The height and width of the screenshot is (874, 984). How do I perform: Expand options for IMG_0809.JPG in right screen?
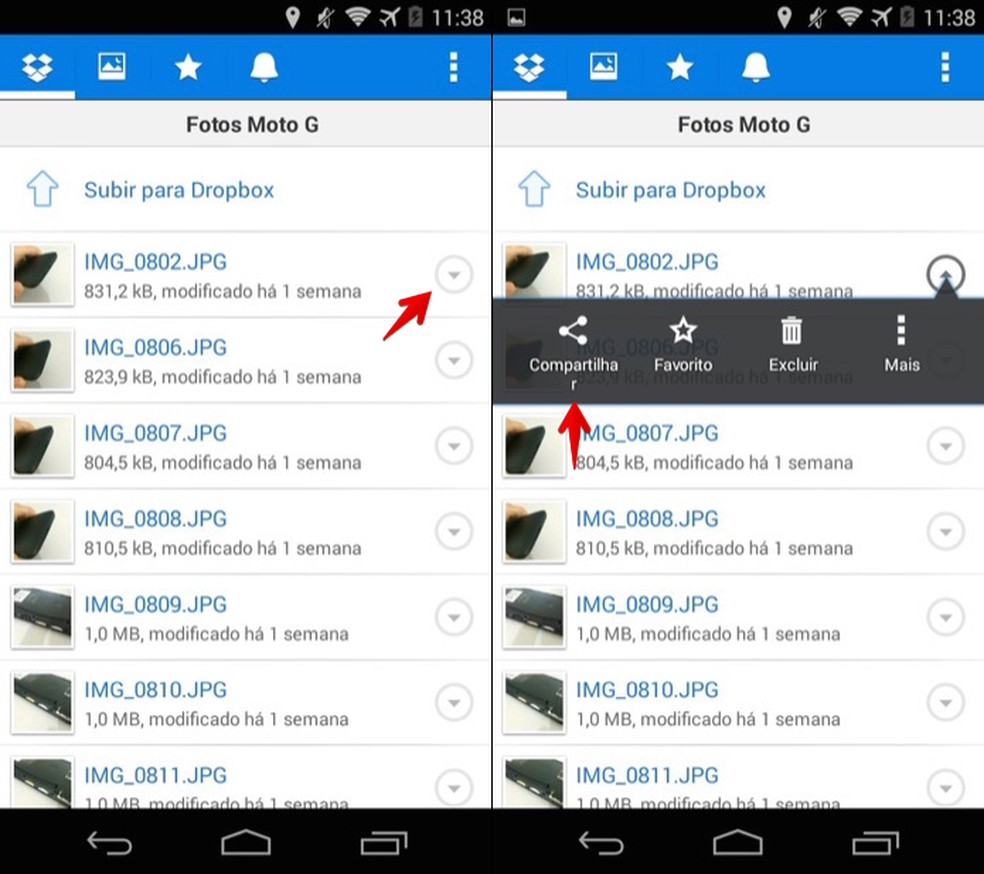[946, 617]
